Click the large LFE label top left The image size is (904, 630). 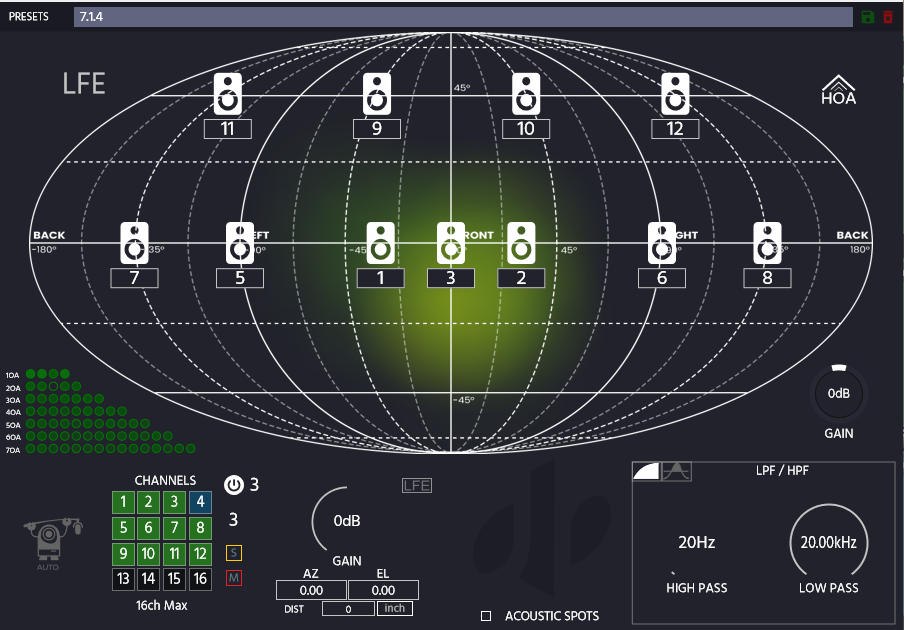84,84
